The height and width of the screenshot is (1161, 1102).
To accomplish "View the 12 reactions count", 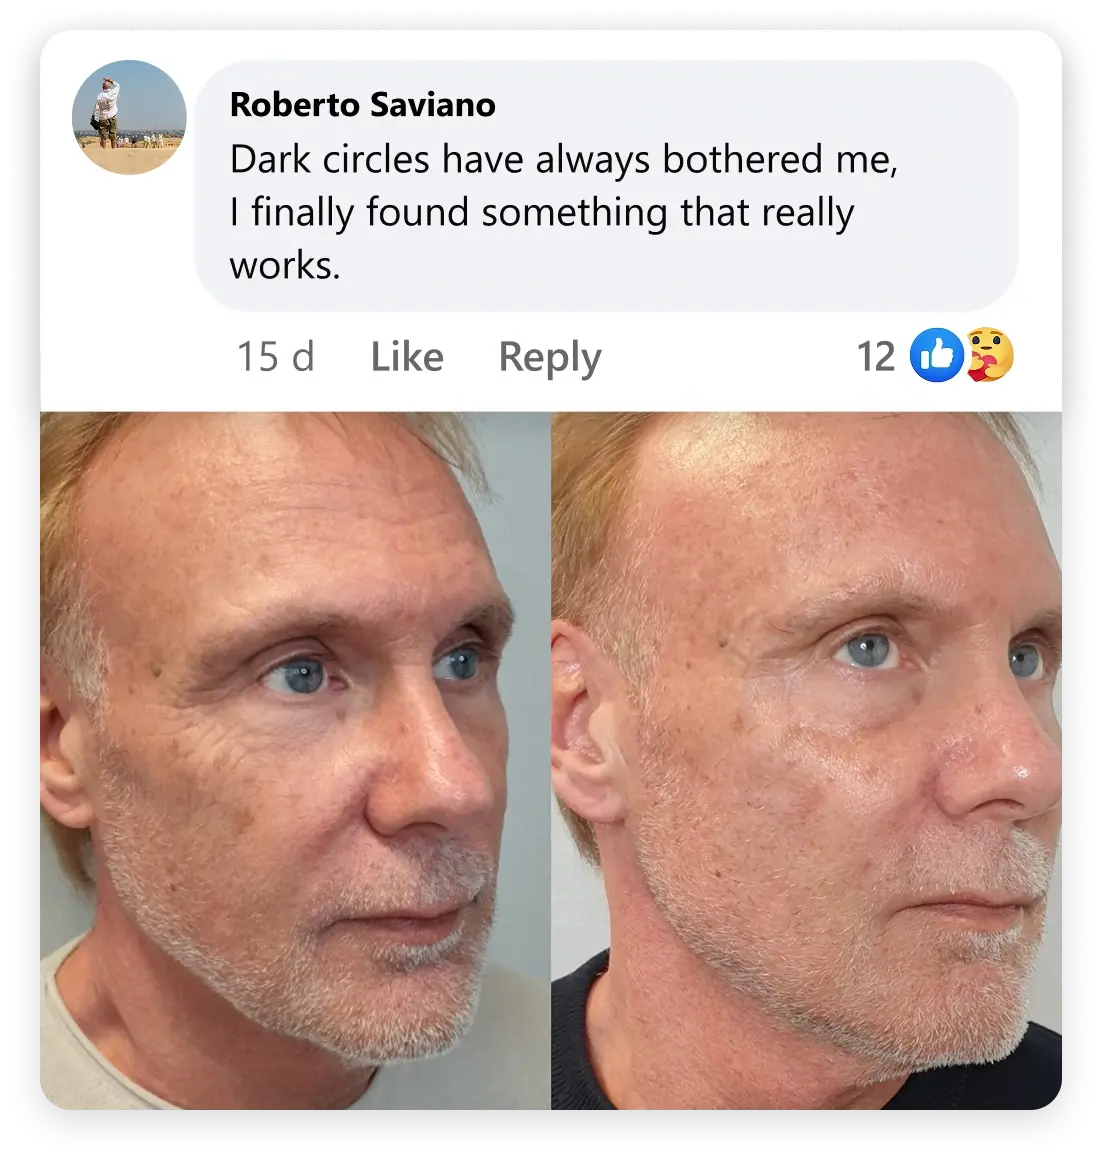I will coord(876,357).
